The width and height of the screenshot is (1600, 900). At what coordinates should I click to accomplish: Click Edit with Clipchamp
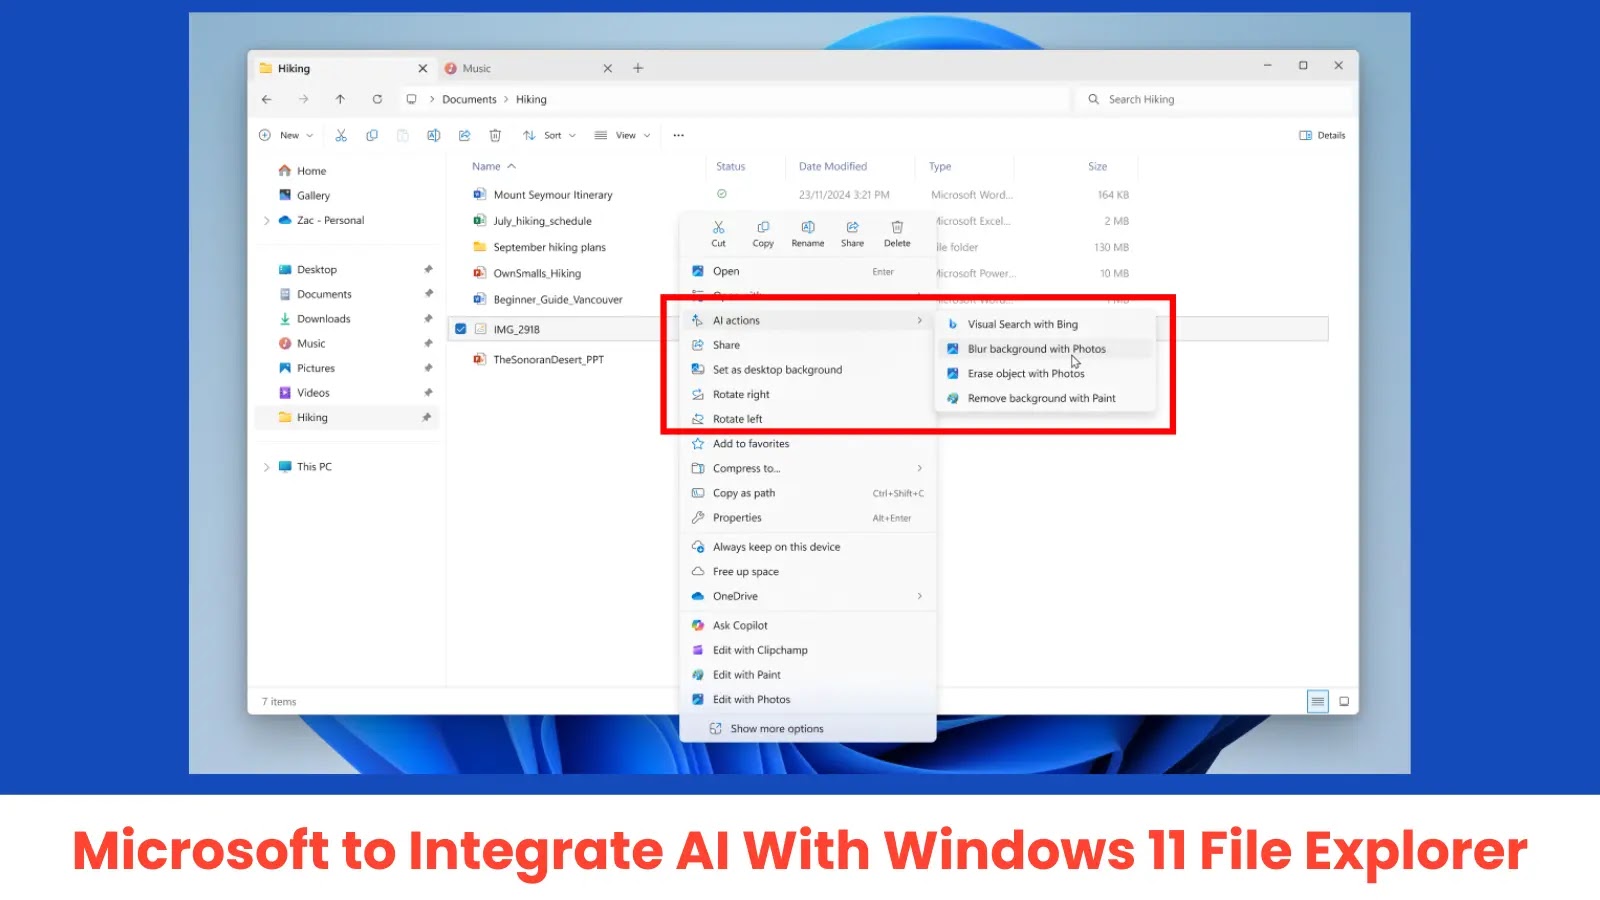tap(807, 651)
